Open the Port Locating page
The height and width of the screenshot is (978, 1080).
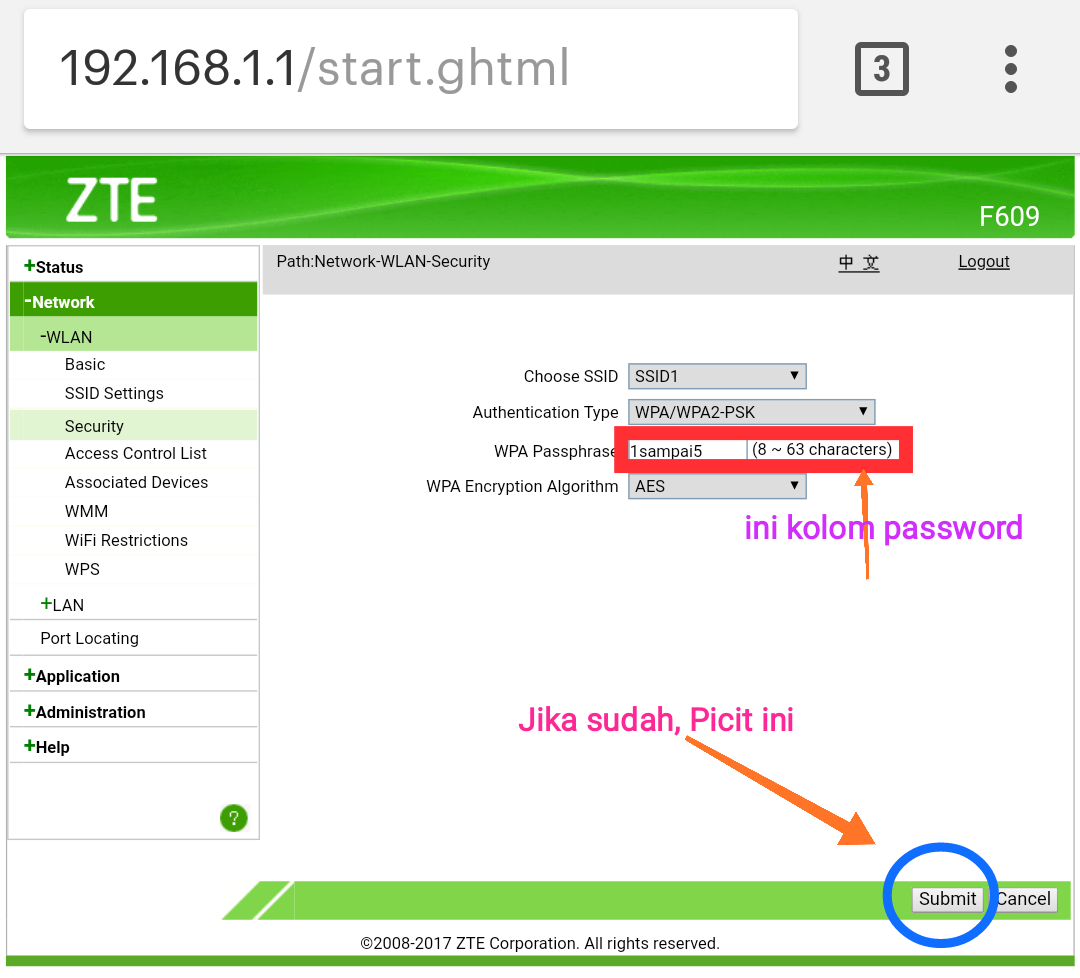click(90, 638)
